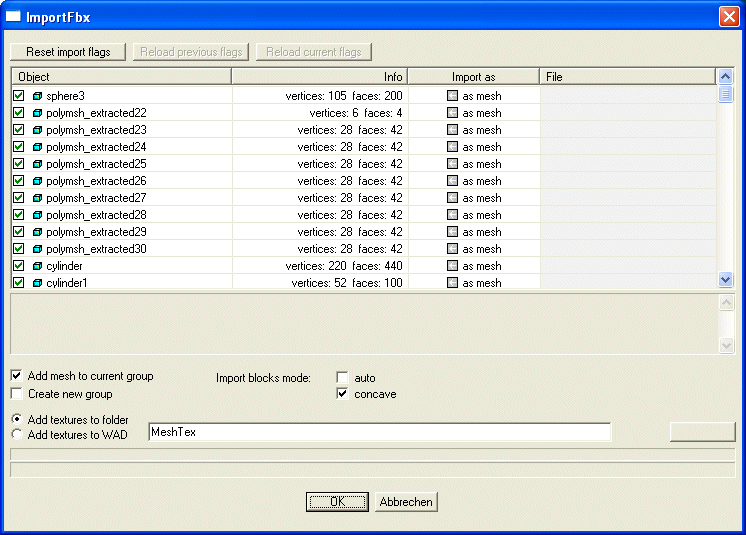Viewport: 746px width, 535px height.
Task: Click the 'as mesh' icon for polymsh_extracted30
Action: click(453, 249)
